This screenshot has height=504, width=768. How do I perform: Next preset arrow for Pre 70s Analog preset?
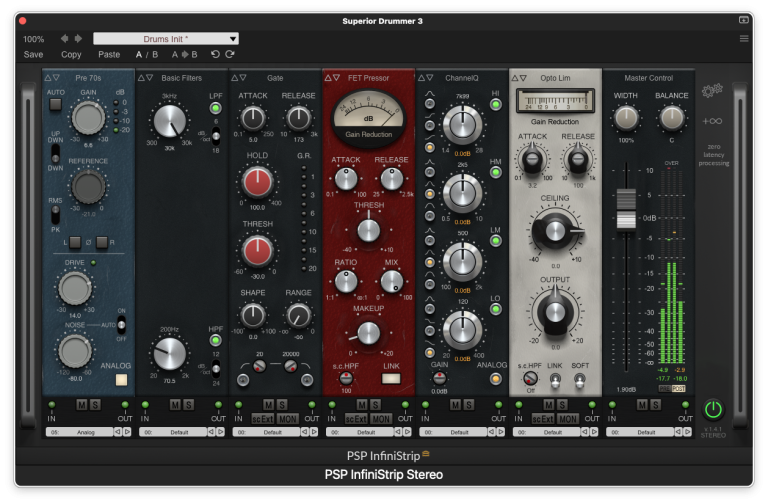pos(127,432)
